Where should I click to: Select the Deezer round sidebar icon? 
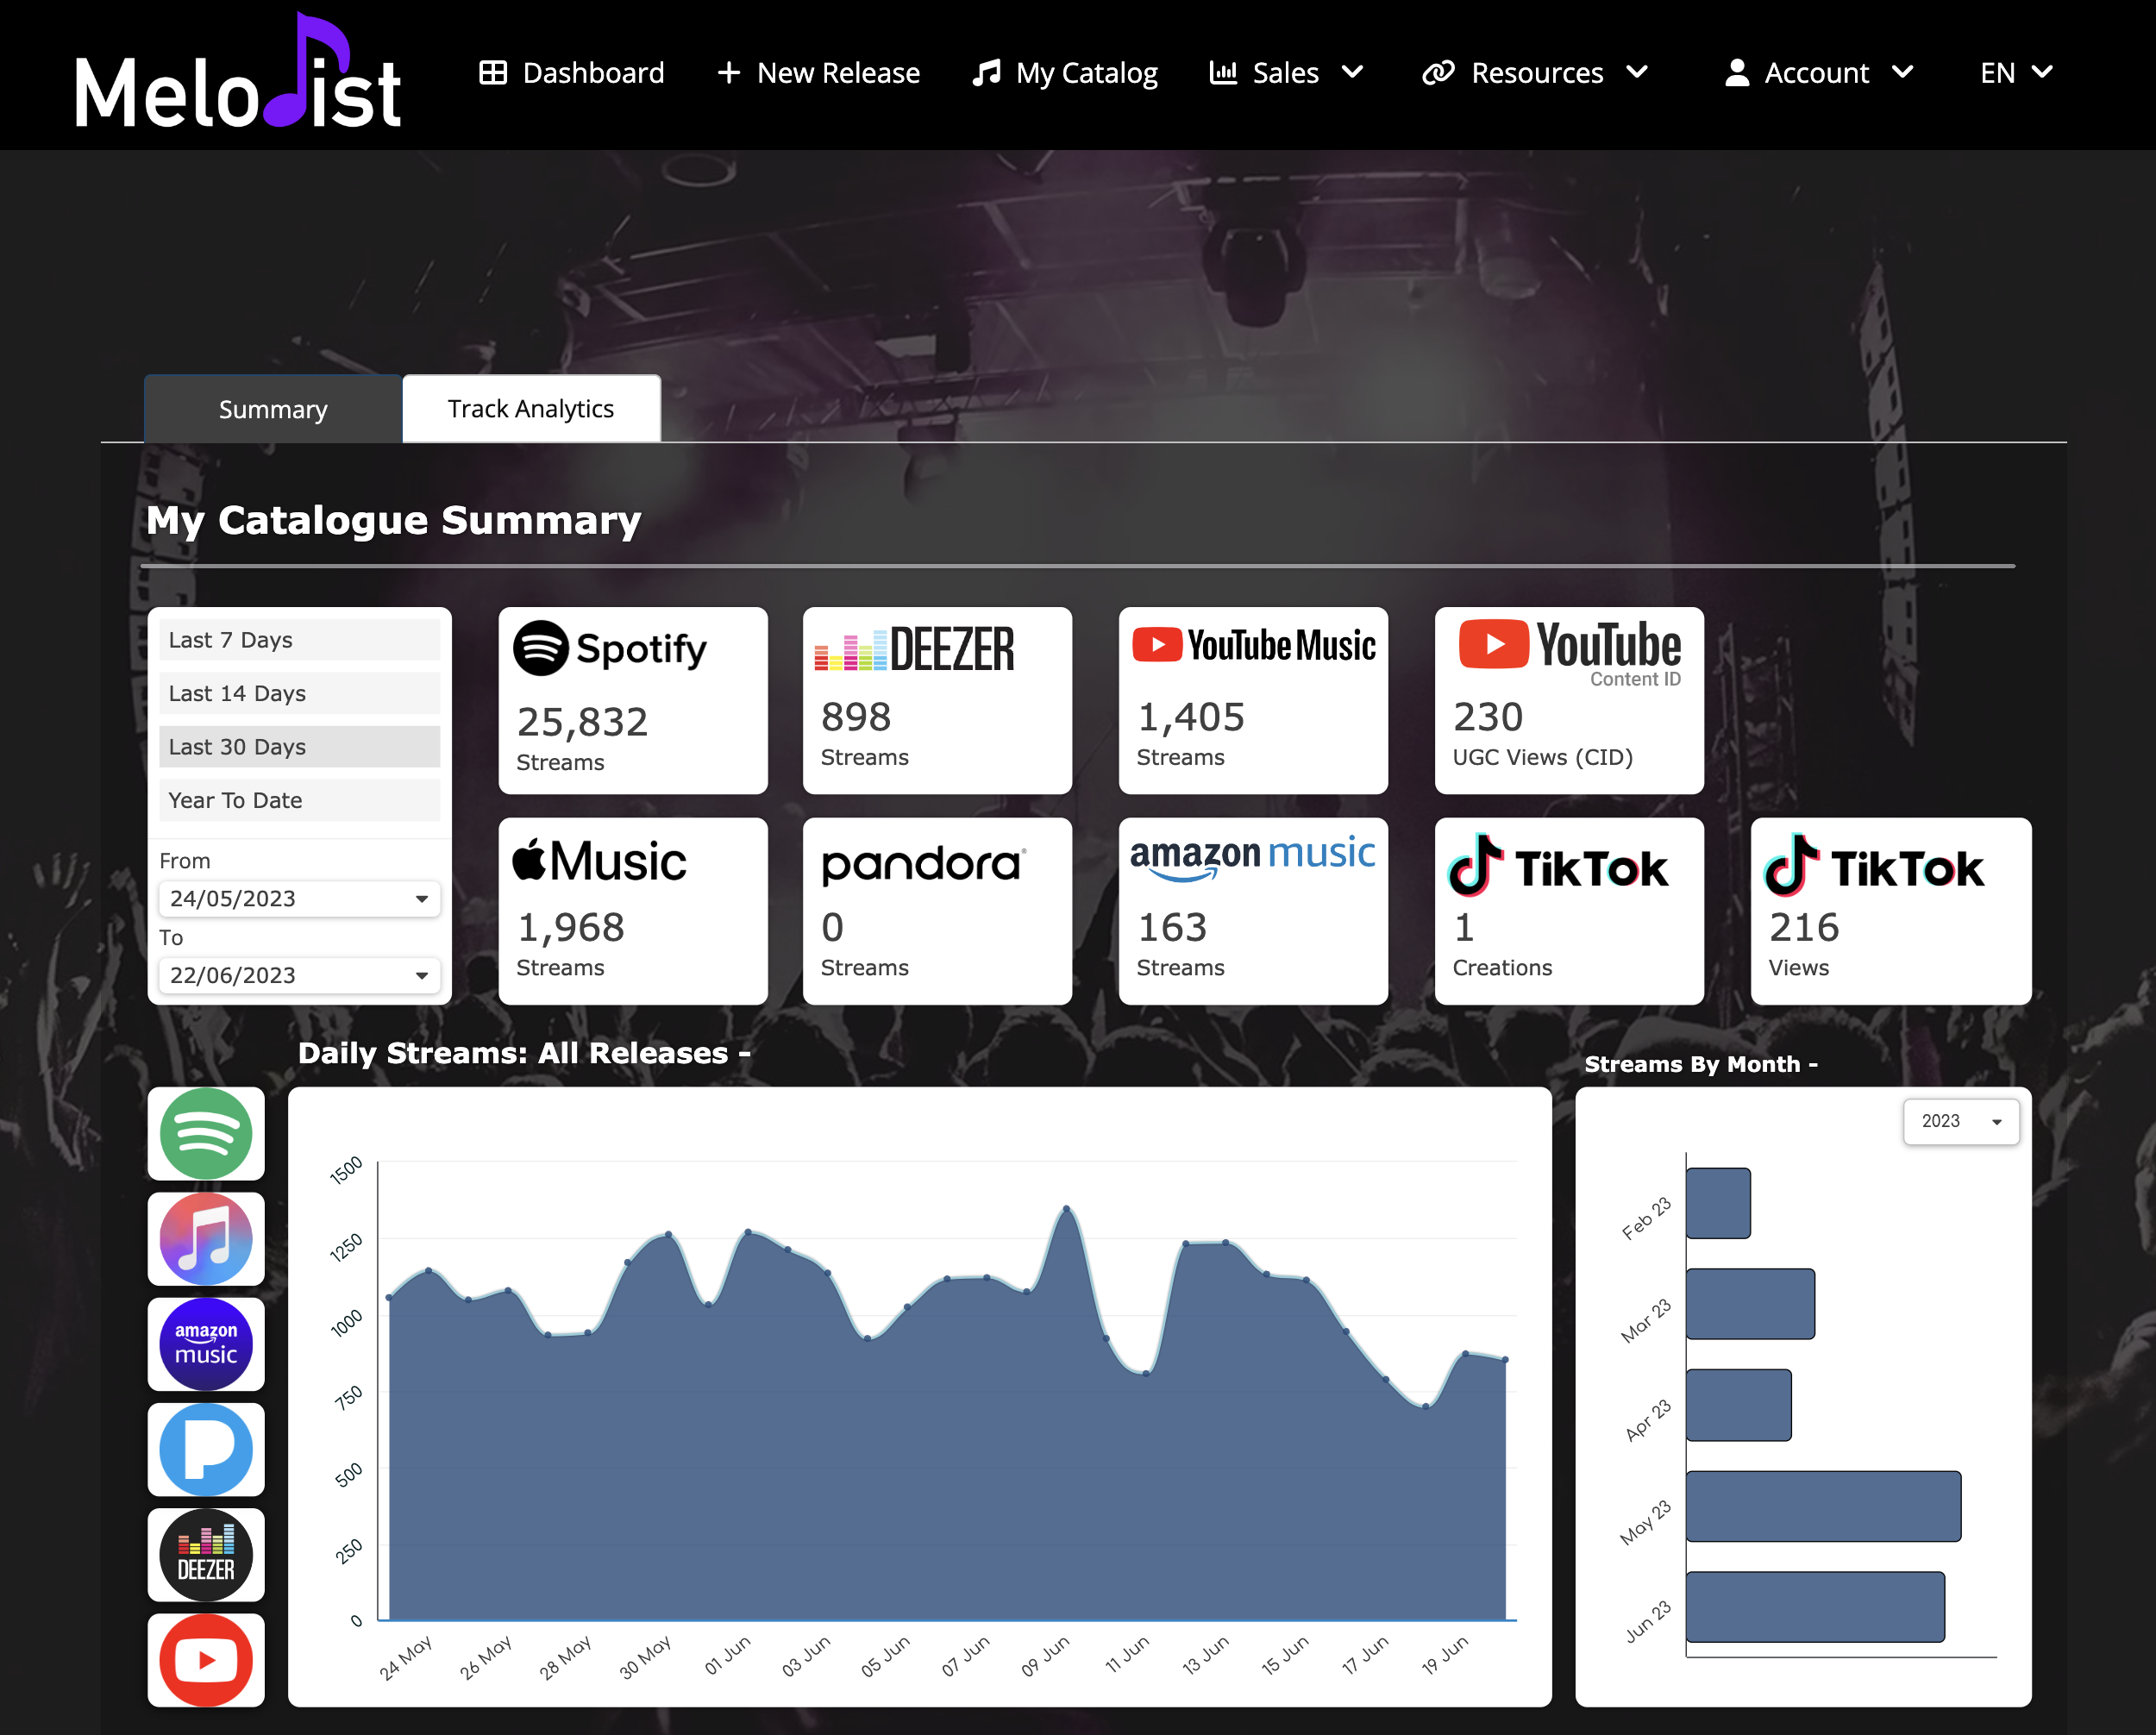[206, 1554]
